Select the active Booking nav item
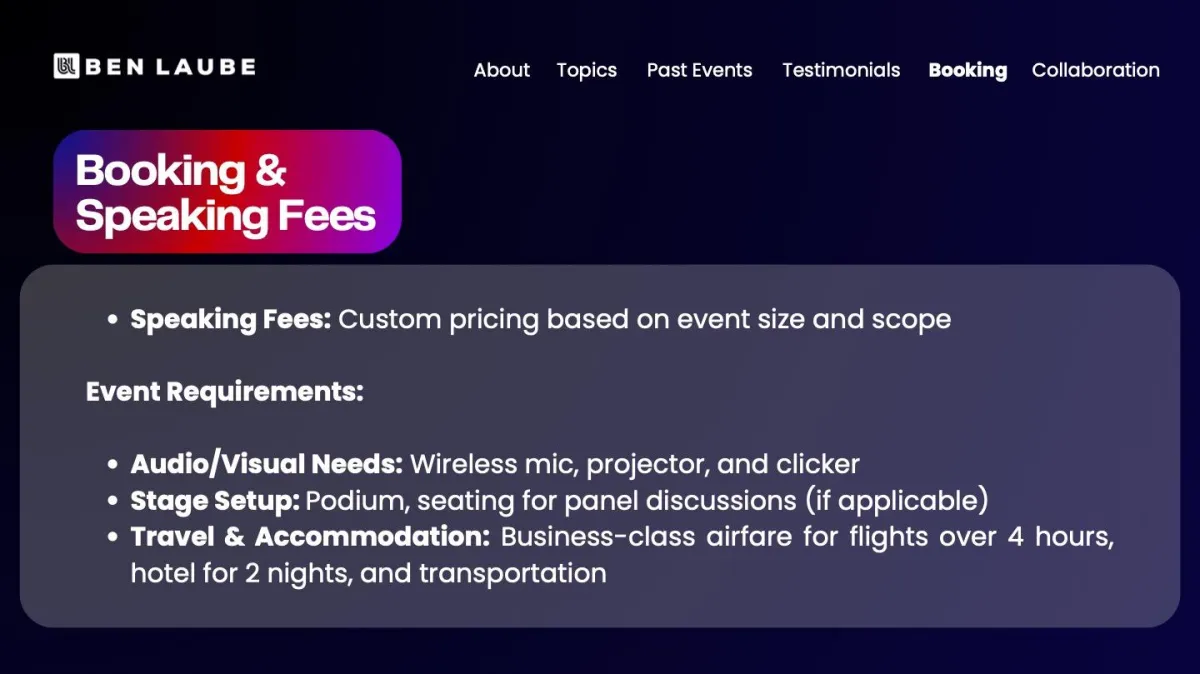Viewport: 1200px width, 674px height. coord(968,70)
